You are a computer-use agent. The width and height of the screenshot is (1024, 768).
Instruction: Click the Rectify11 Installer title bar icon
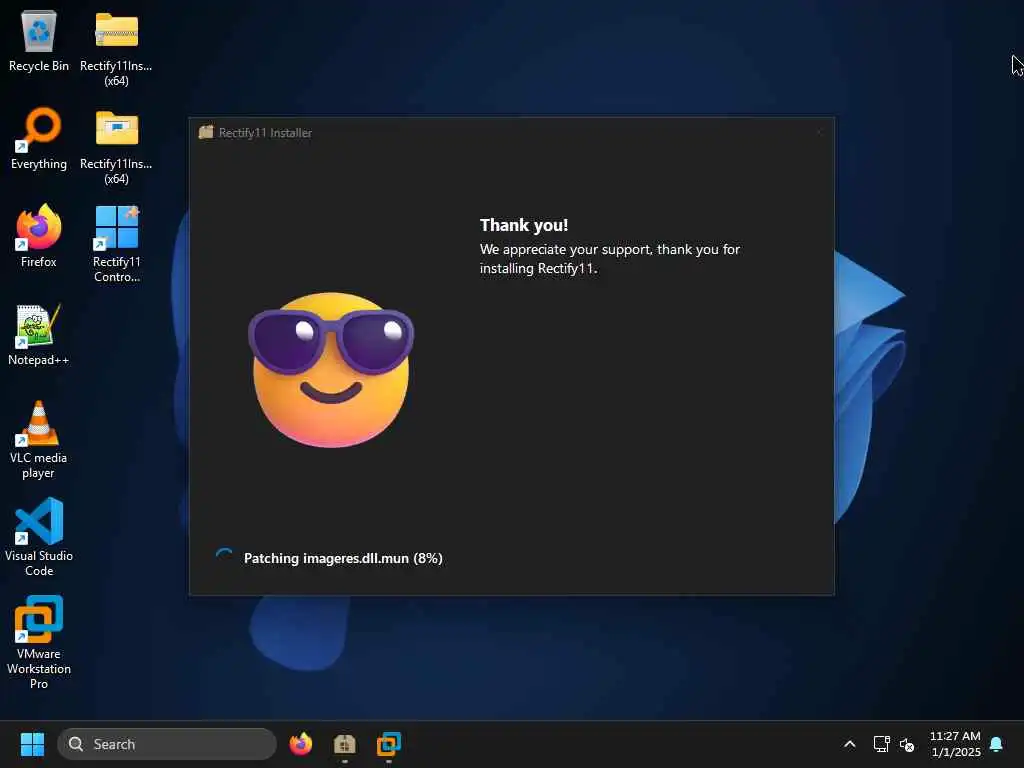click(x=206, y=132)
